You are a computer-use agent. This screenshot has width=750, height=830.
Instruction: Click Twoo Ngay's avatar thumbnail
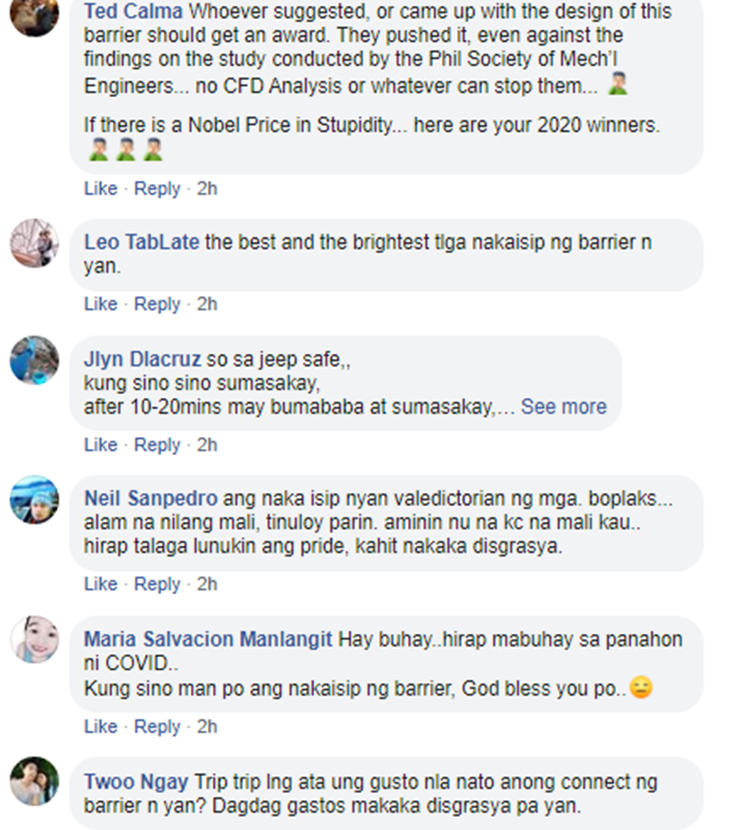pos(34,781)
